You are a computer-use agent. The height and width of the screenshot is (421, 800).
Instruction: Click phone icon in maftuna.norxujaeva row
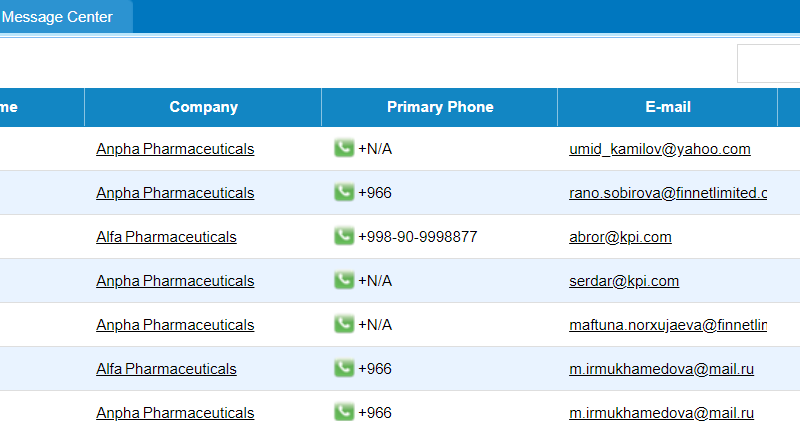coord(344,324)
